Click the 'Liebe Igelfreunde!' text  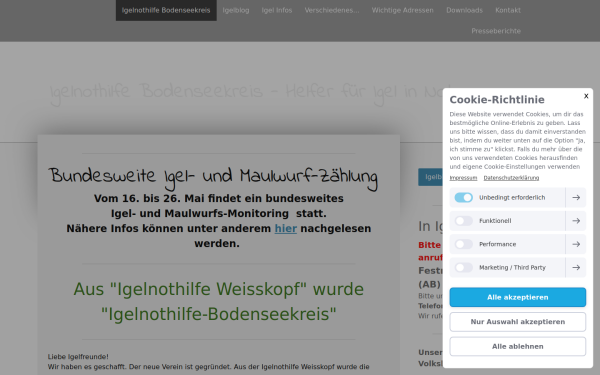coord(78,357)
